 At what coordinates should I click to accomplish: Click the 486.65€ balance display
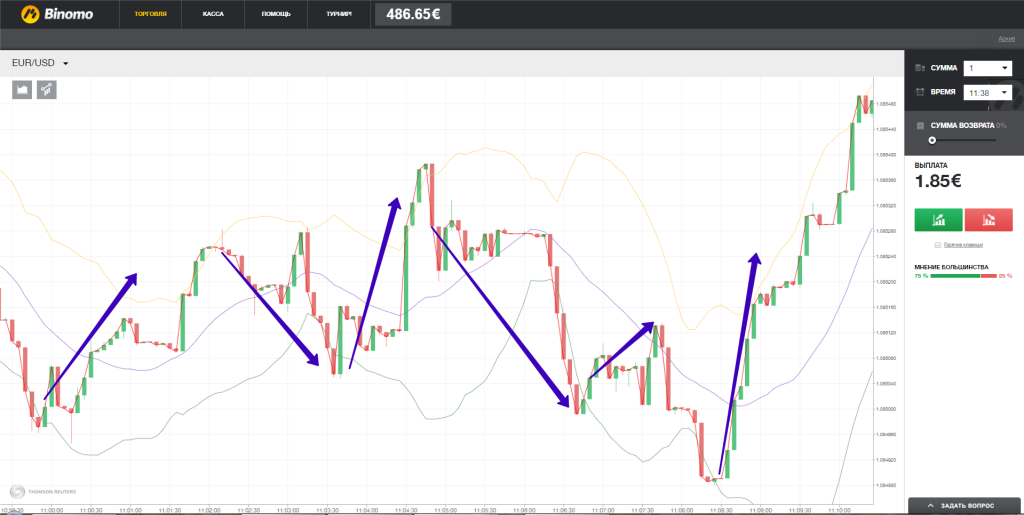(x=413, y=14)
